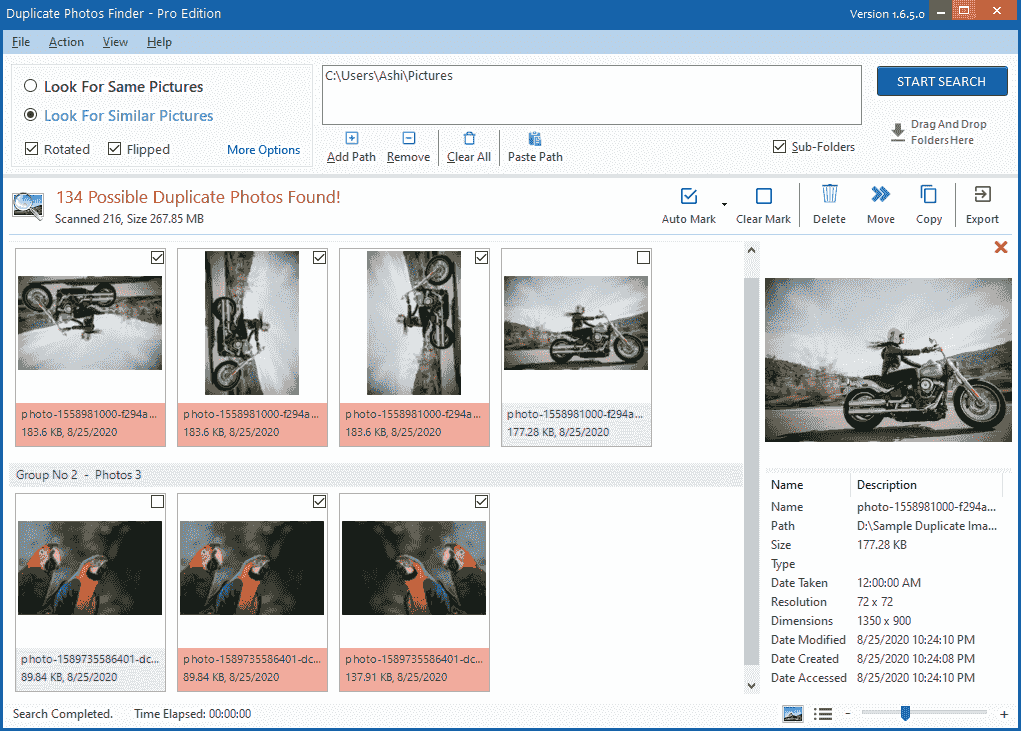The height and width of the screenshot is (731, 1021).
Task: Click the START SEARCH button
Action: [941, 81]
